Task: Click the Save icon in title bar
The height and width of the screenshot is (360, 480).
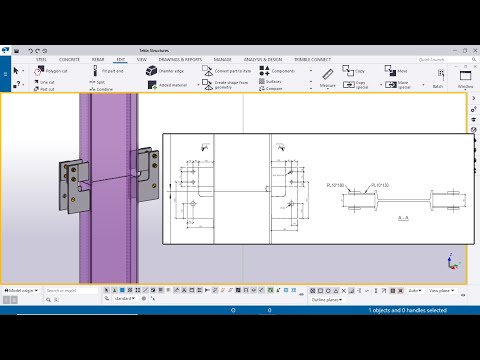Action: click(16, 51)
